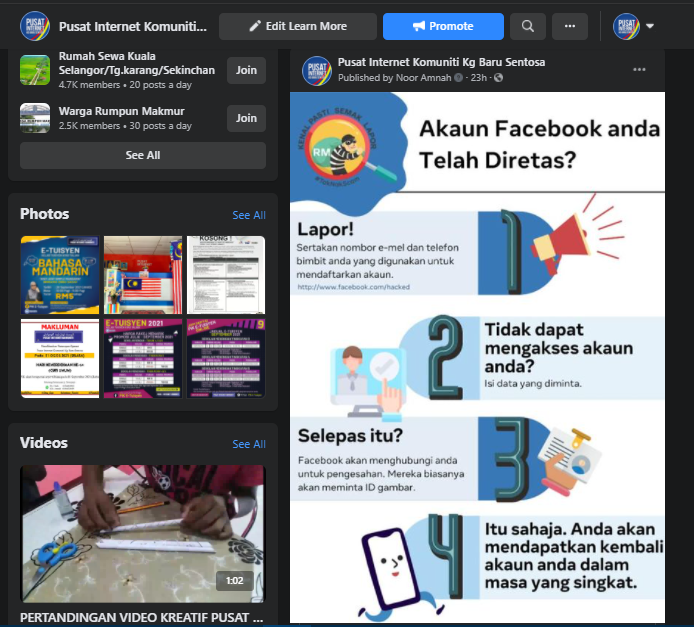Open the E-TUISYEN 2021 schedule photo
Viewport: 694px width, 627px height.
(143, 358)
